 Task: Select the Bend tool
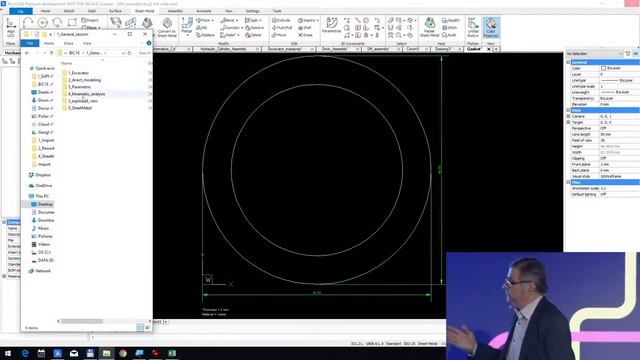point(228,20)
